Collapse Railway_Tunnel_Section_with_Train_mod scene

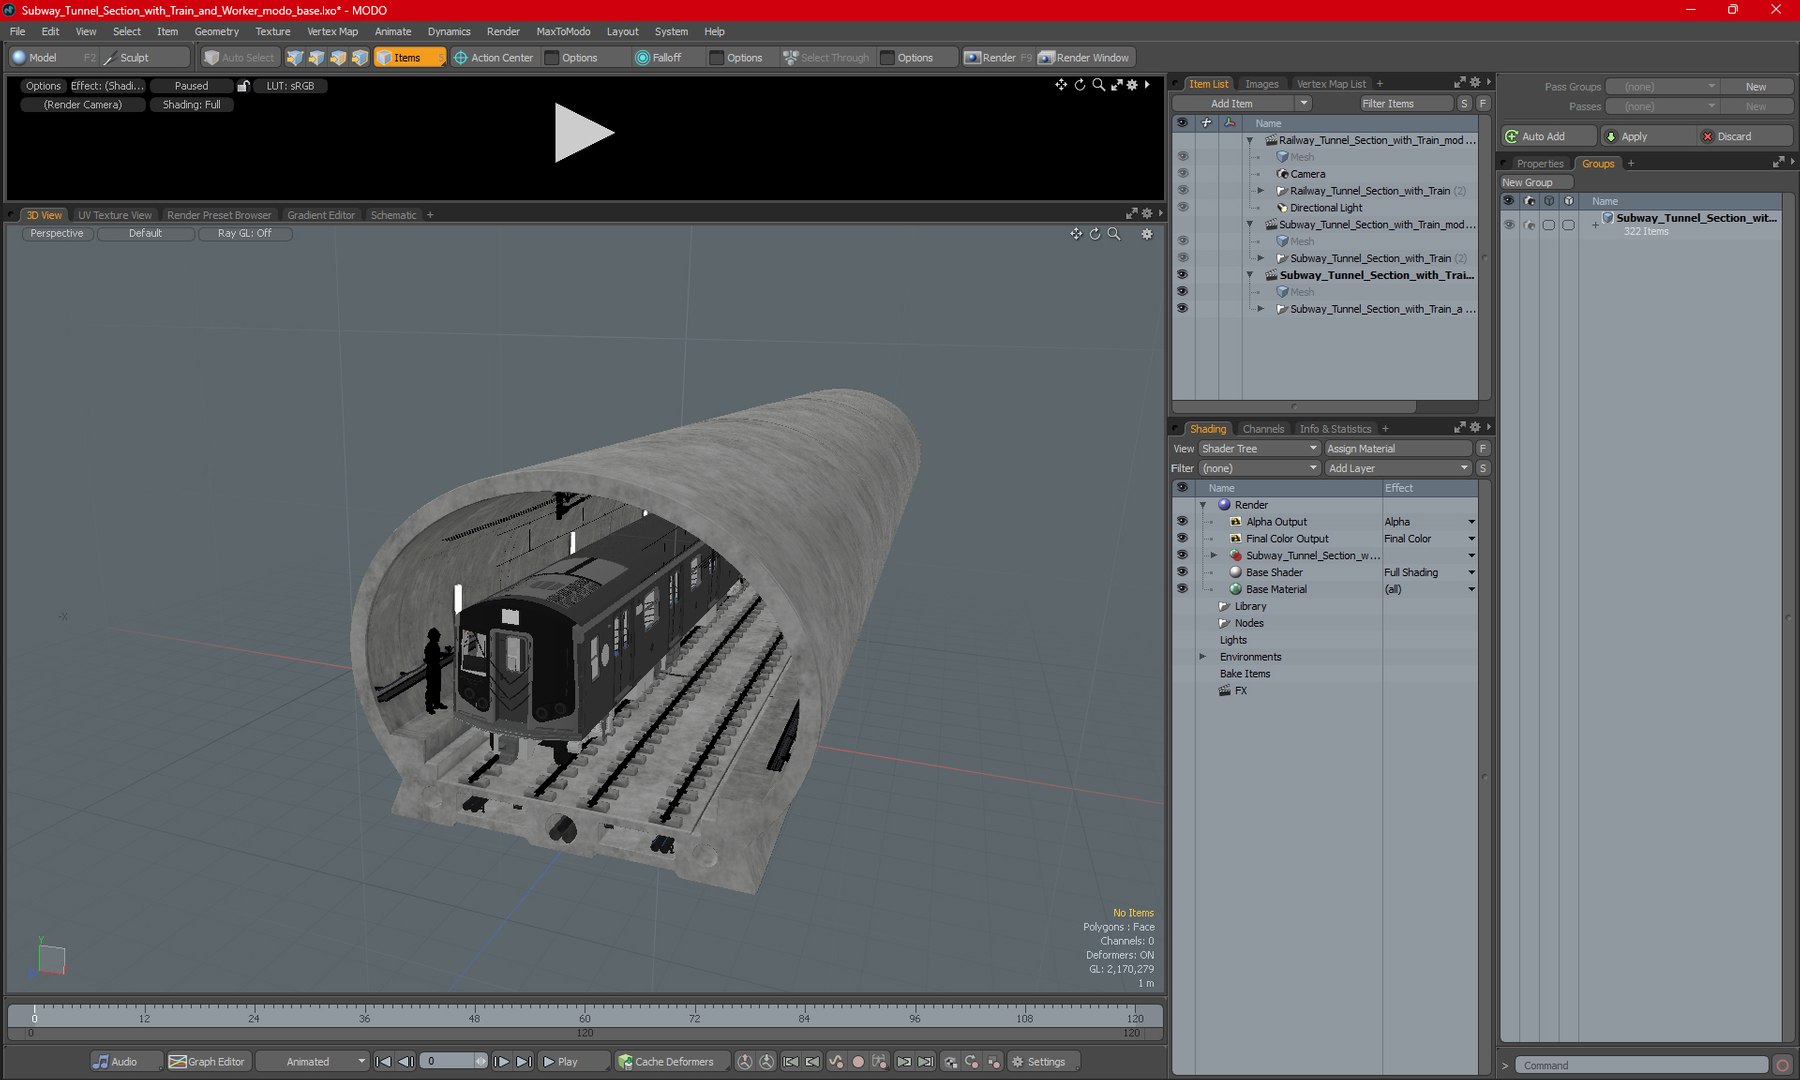1250,141
